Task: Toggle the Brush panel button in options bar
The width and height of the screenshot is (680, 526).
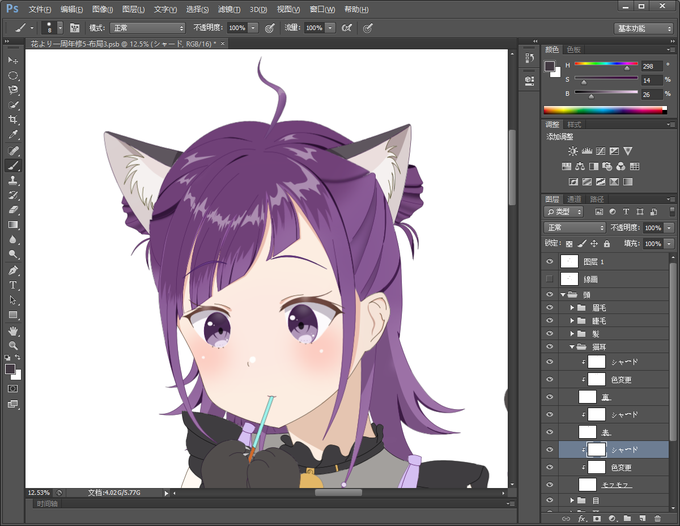Action: 75,28
